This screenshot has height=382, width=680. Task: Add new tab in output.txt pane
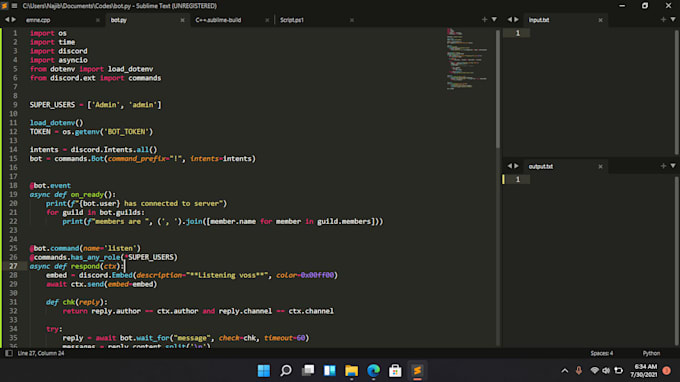click(x=663, y=166)
